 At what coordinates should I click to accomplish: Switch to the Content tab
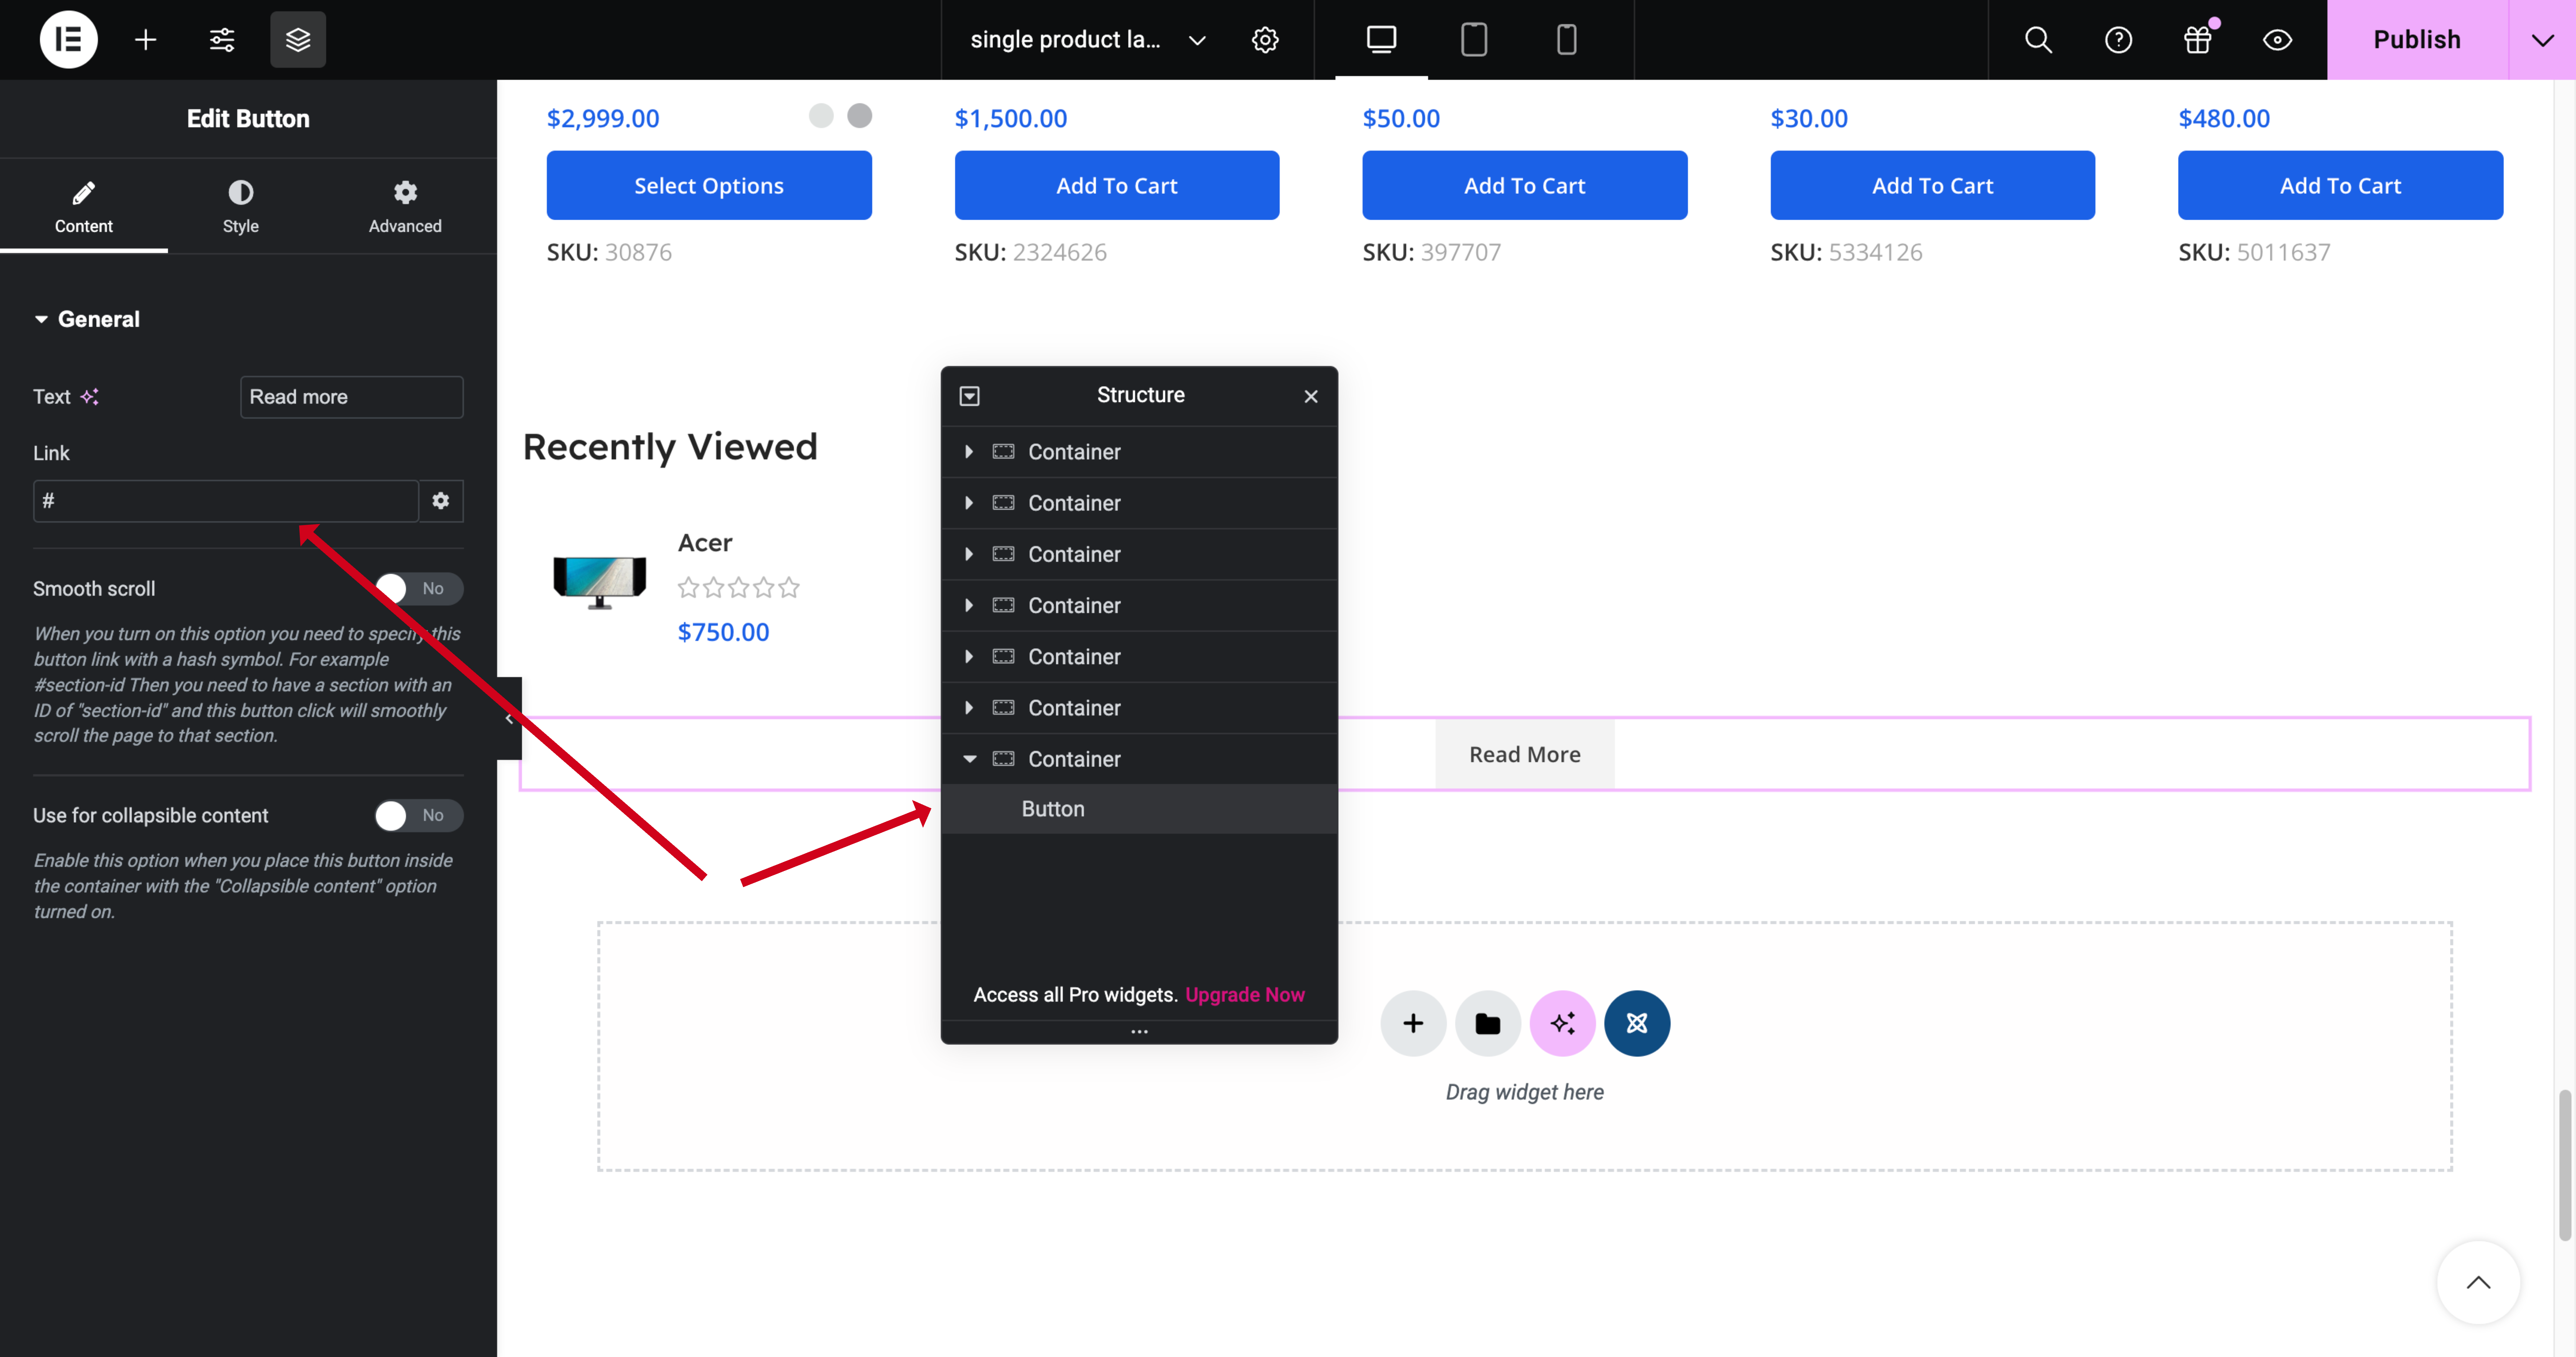(x=84, y=207)
